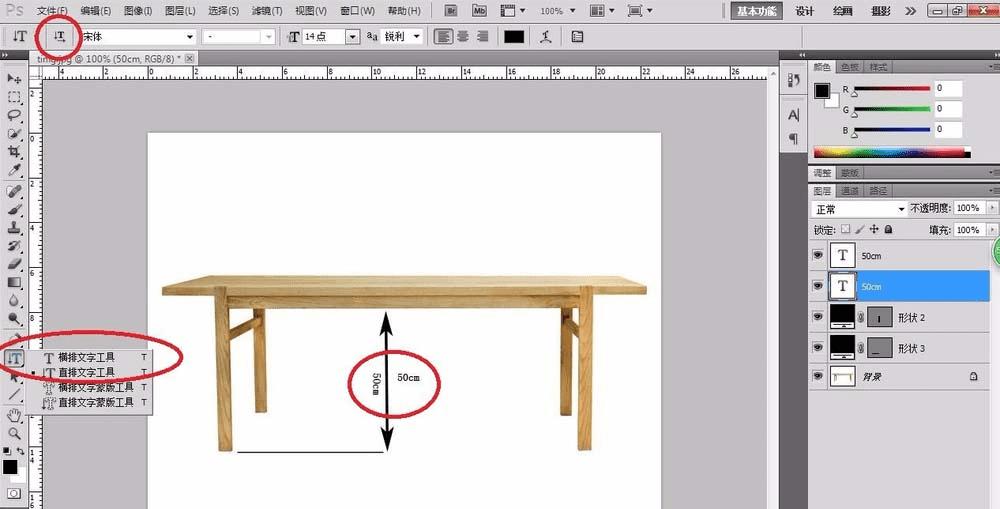Screen dimensions: 1000x509
Task: Select the Move tool
Action: click(14, 78)
